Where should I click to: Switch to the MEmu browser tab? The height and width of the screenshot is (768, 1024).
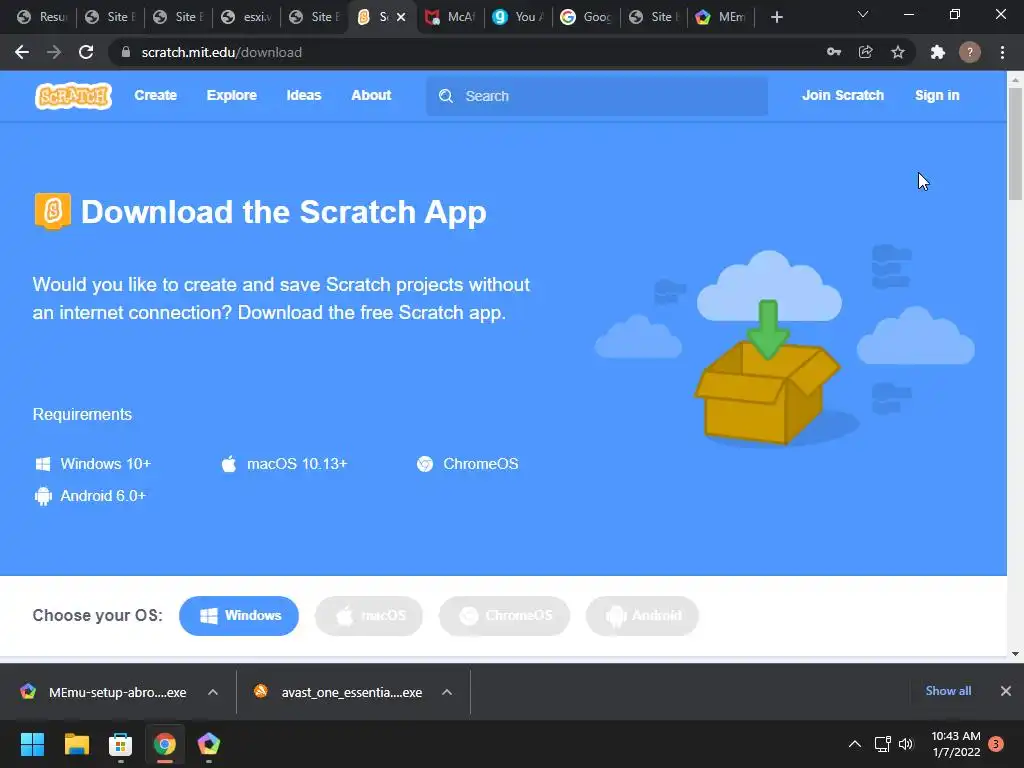(722, 17)
